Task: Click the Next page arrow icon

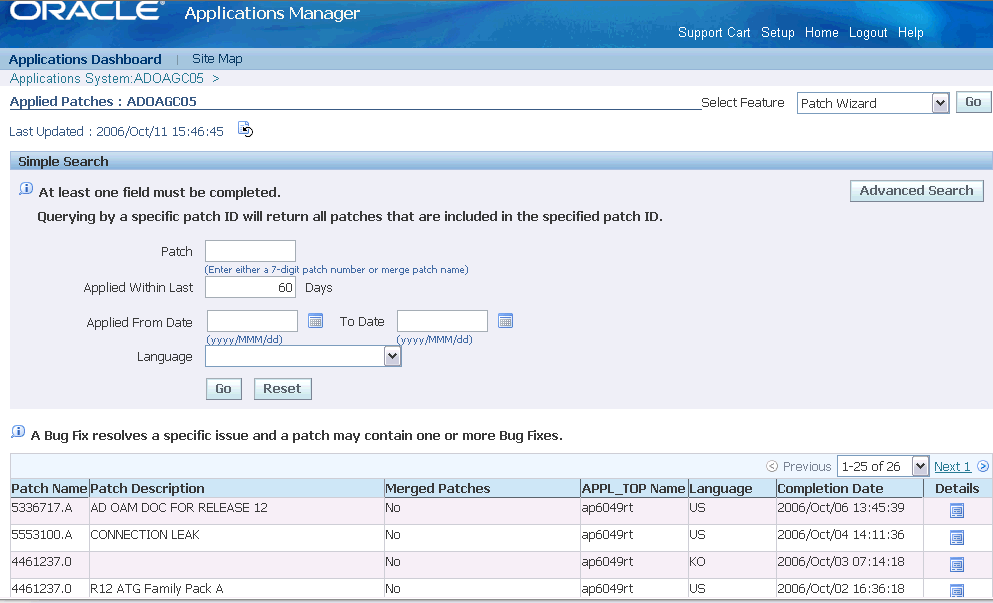Action: coord(983,466)
